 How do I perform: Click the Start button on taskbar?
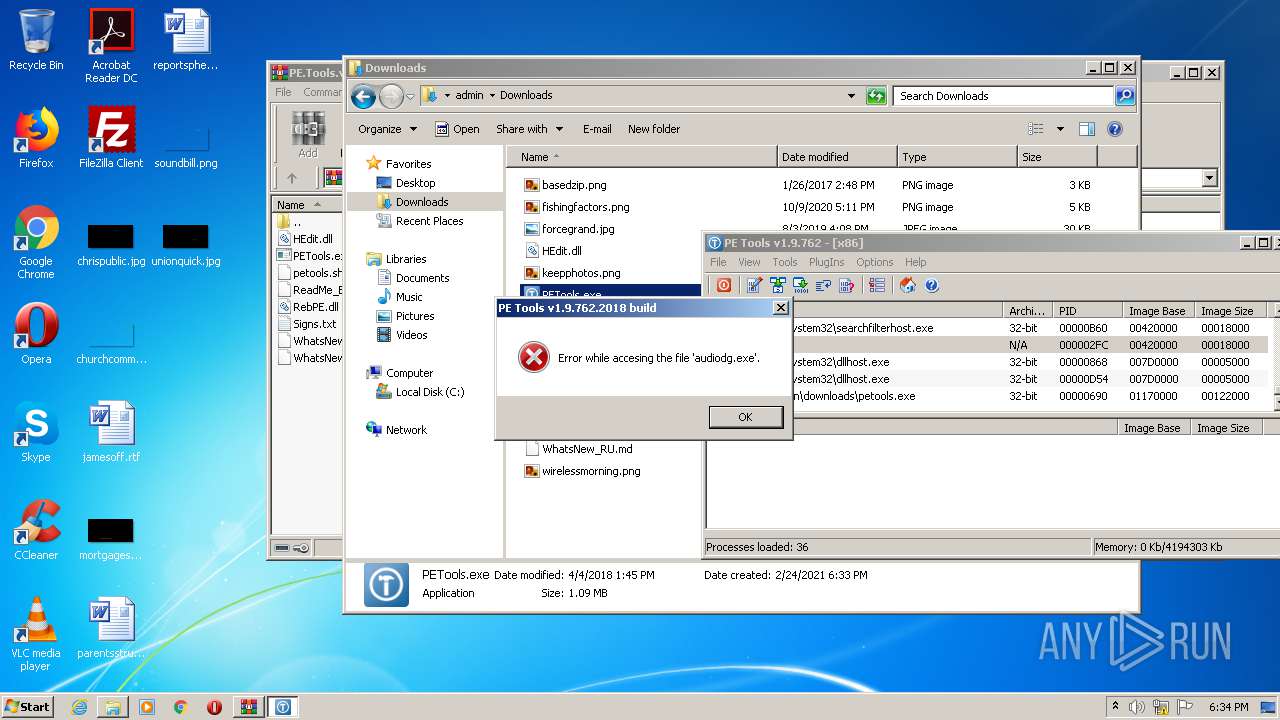click(x=28, y=706)
